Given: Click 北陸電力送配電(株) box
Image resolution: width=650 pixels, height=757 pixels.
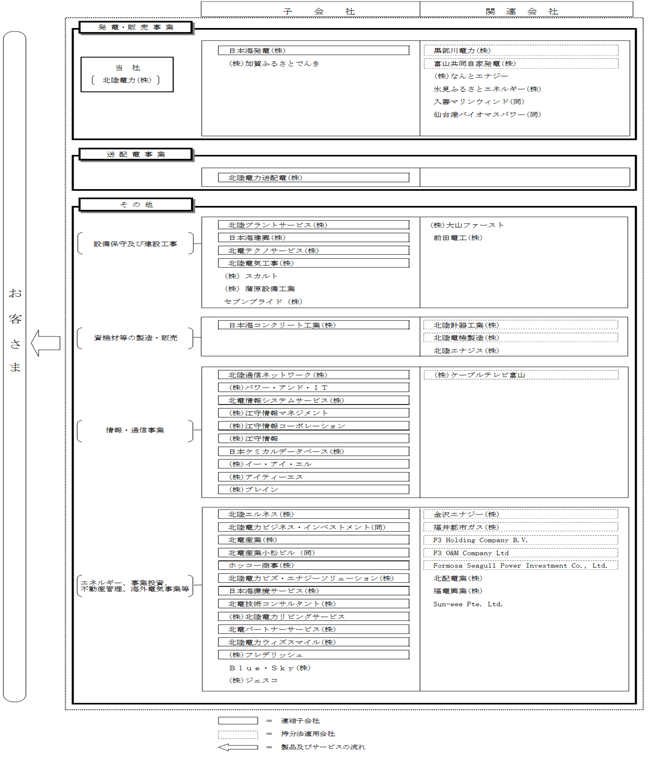Looking at the screenshot, I should point(313,178).
